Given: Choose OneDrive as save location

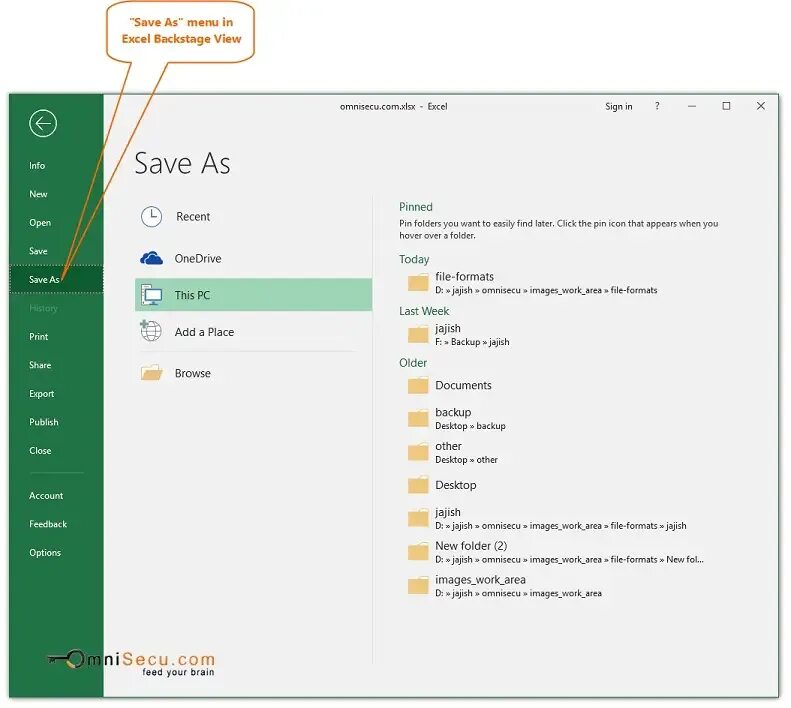Looking at the screenshot, I should click(x=198, y=258).
